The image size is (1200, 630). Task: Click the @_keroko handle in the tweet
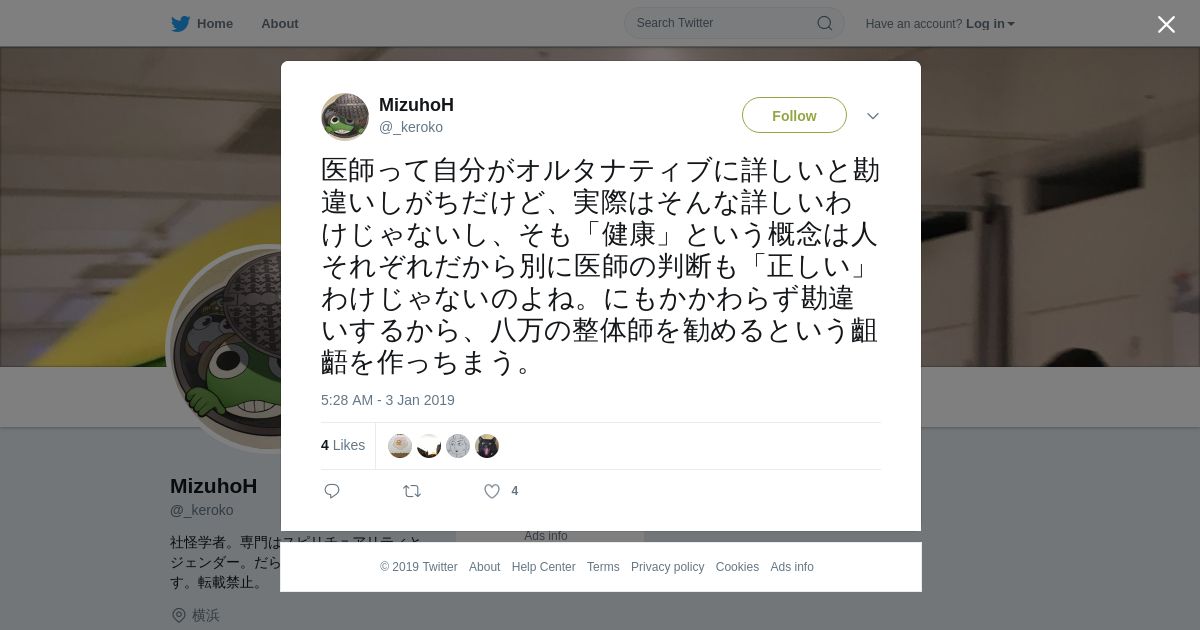(x=411, y=127)
